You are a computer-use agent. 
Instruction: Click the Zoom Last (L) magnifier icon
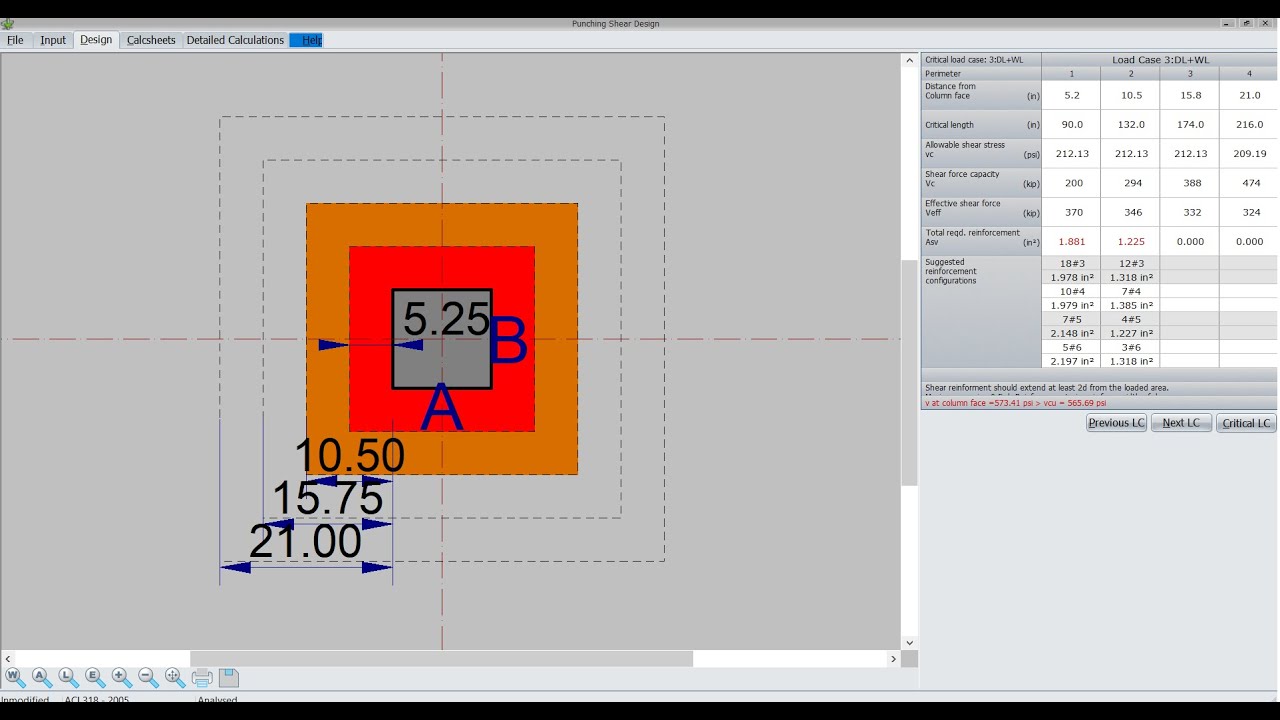click(x=68, y=677)
